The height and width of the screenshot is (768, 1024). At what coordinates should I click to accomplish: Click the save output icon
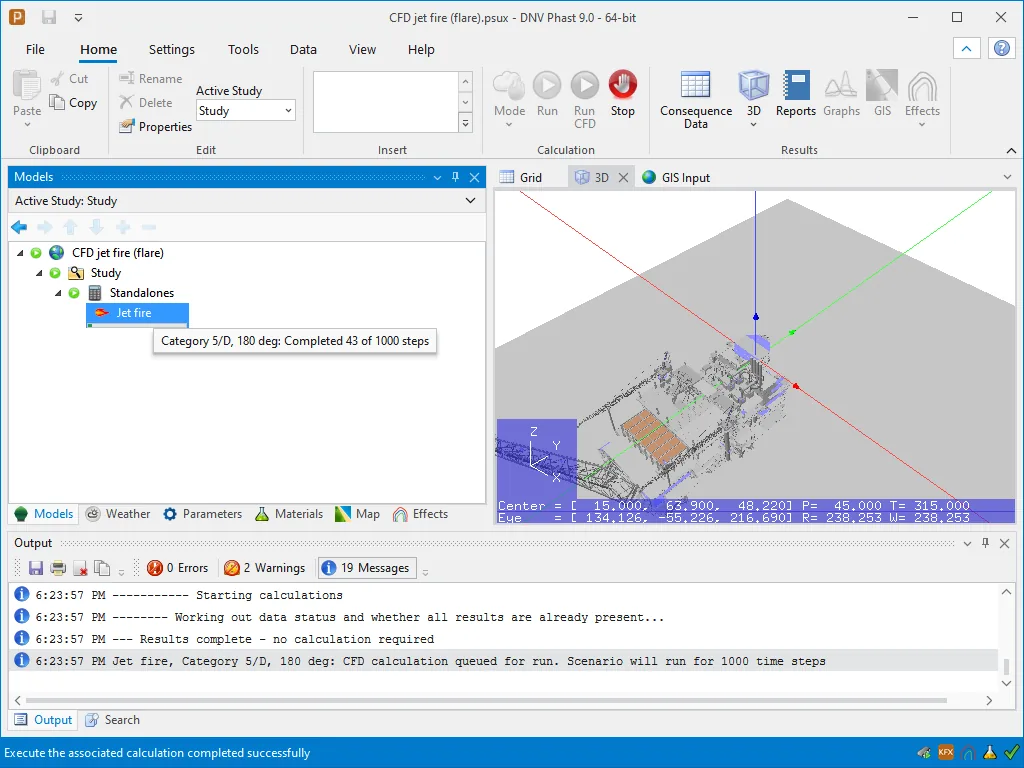tap(36, 568)
